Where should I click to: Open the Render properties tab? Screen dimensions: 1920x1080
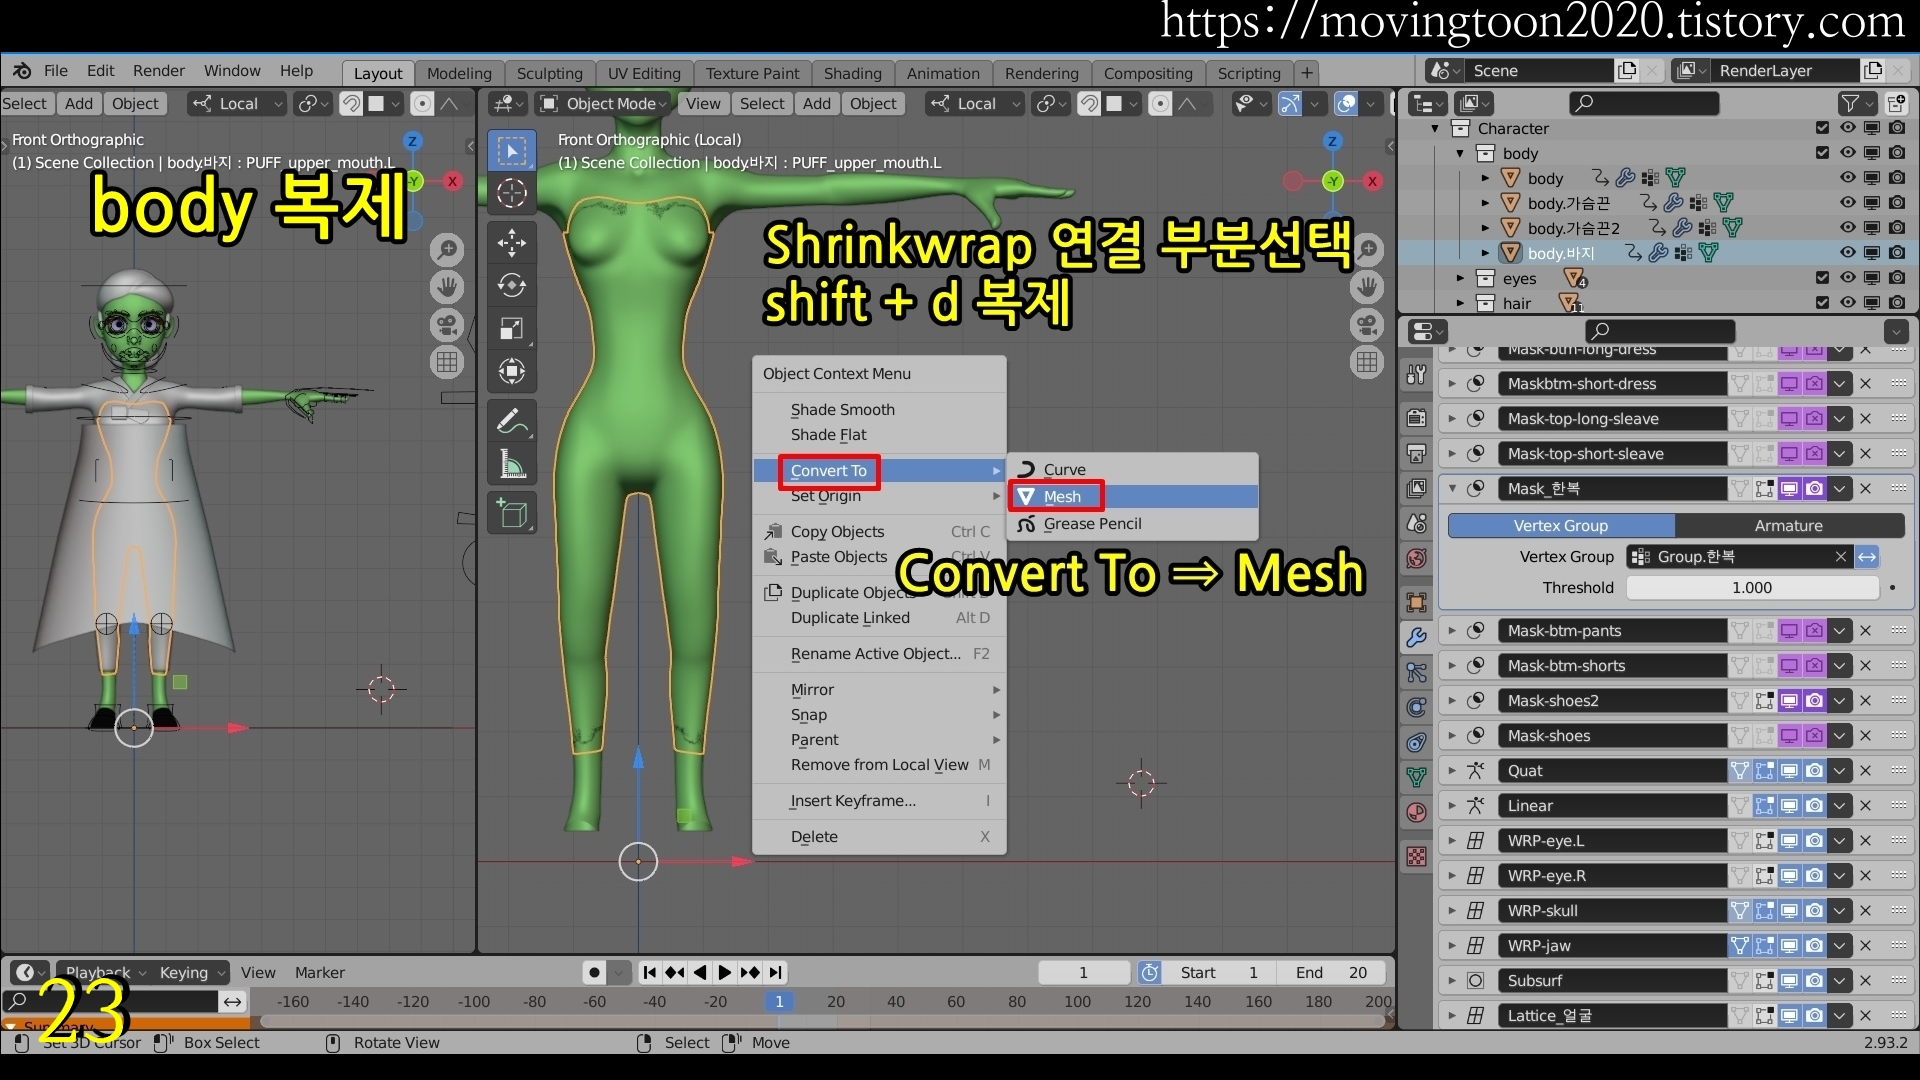(x=1416, y=418)
